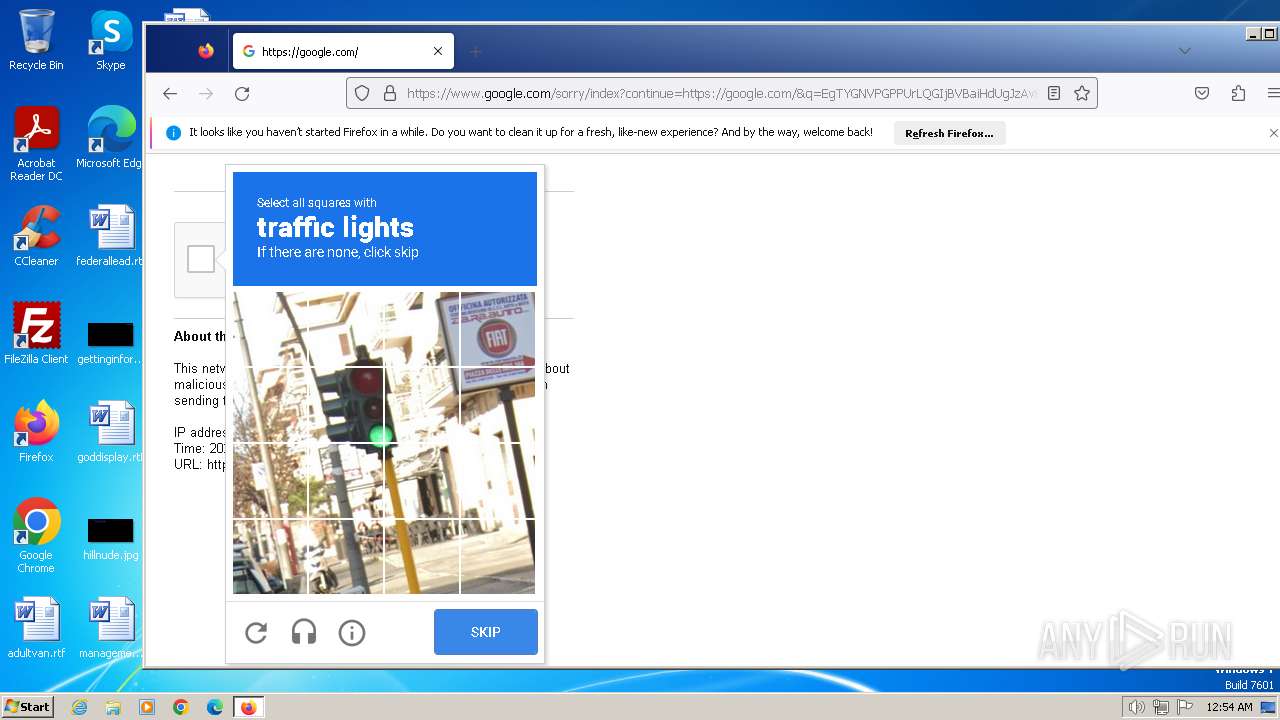Reload the captcha challenge image
1280x720 pixels.
[x=256, y=632]
